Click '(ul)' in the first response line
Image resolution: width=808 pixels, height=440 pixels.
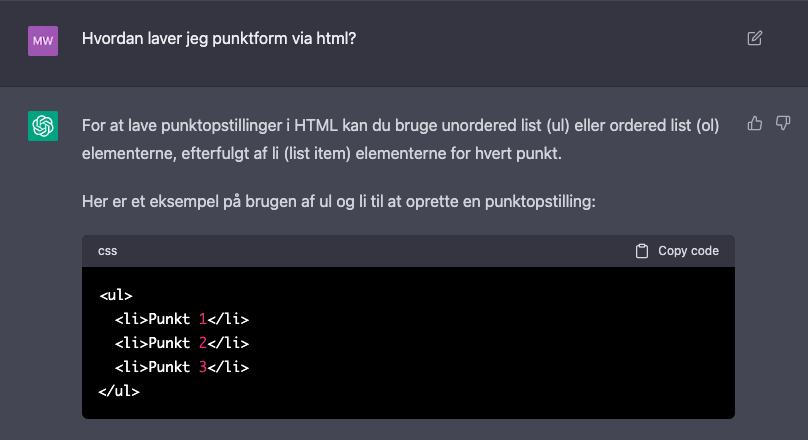coord(558,126)
